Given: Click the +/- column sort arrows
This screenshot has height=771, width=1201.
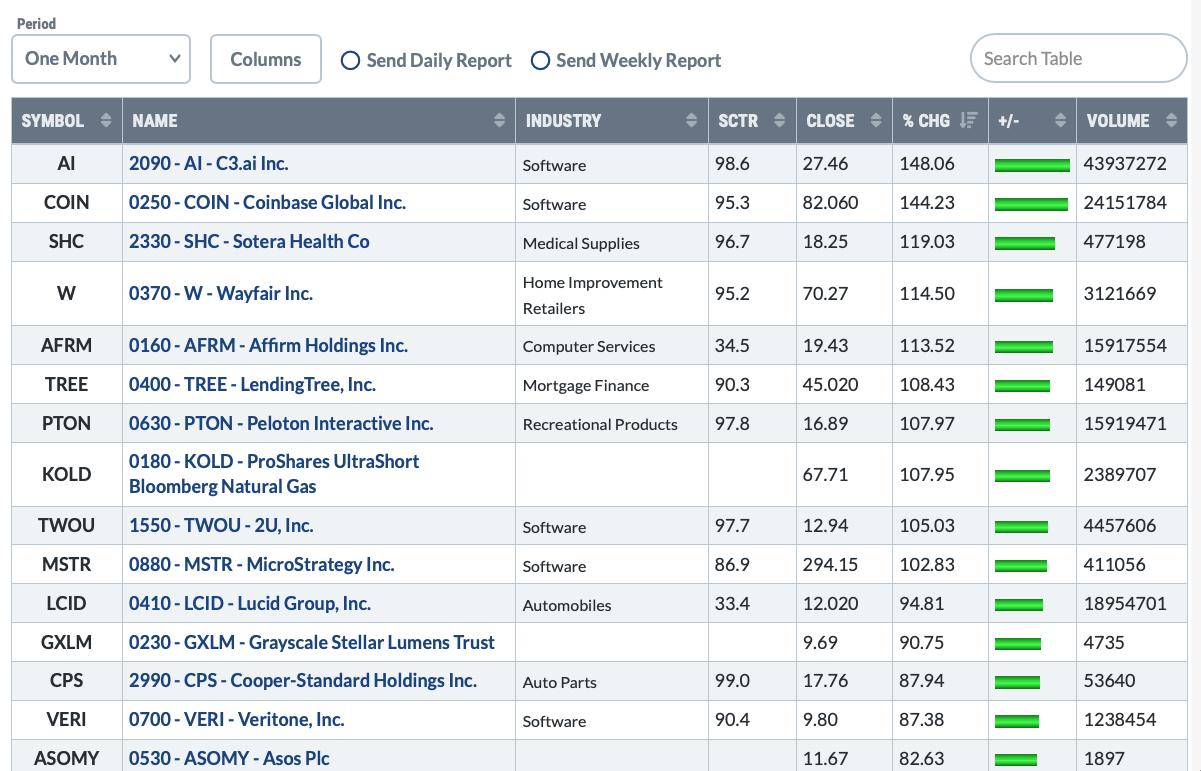Looking at the screenshot, I should pos(1060,121).
